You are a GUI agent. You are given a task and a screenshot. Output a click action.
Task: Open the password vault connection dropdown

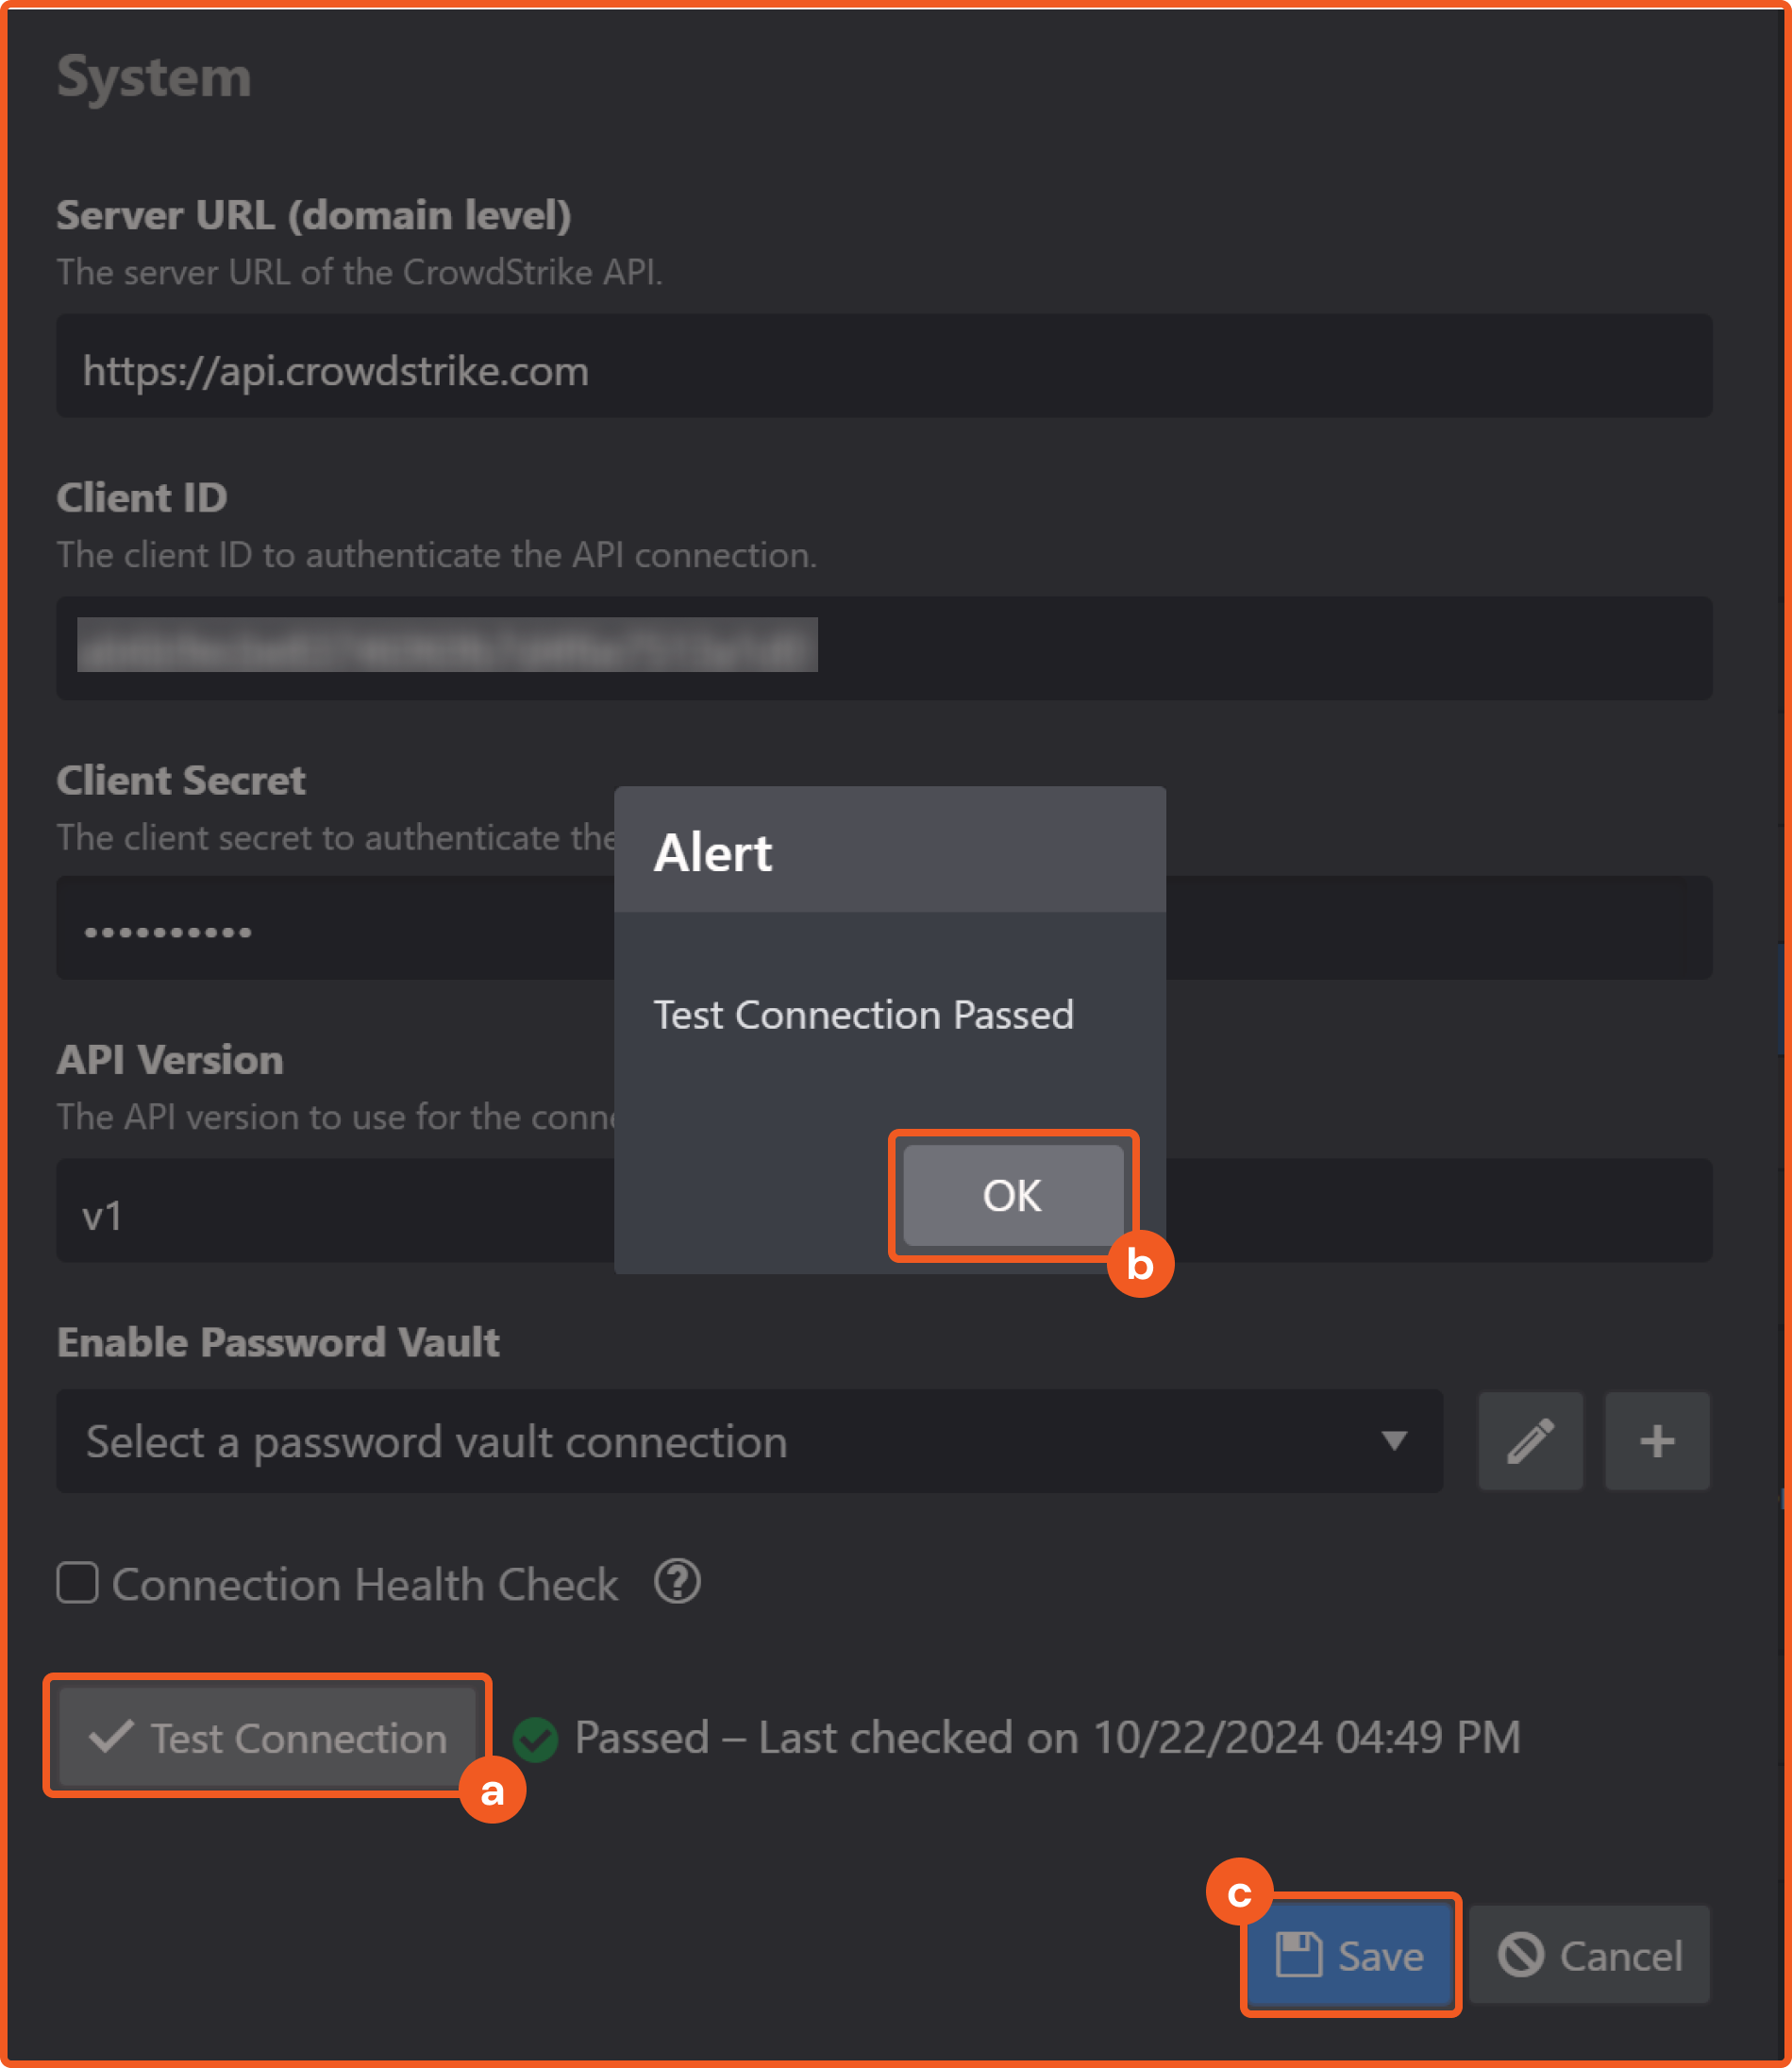click(700, 1441)
